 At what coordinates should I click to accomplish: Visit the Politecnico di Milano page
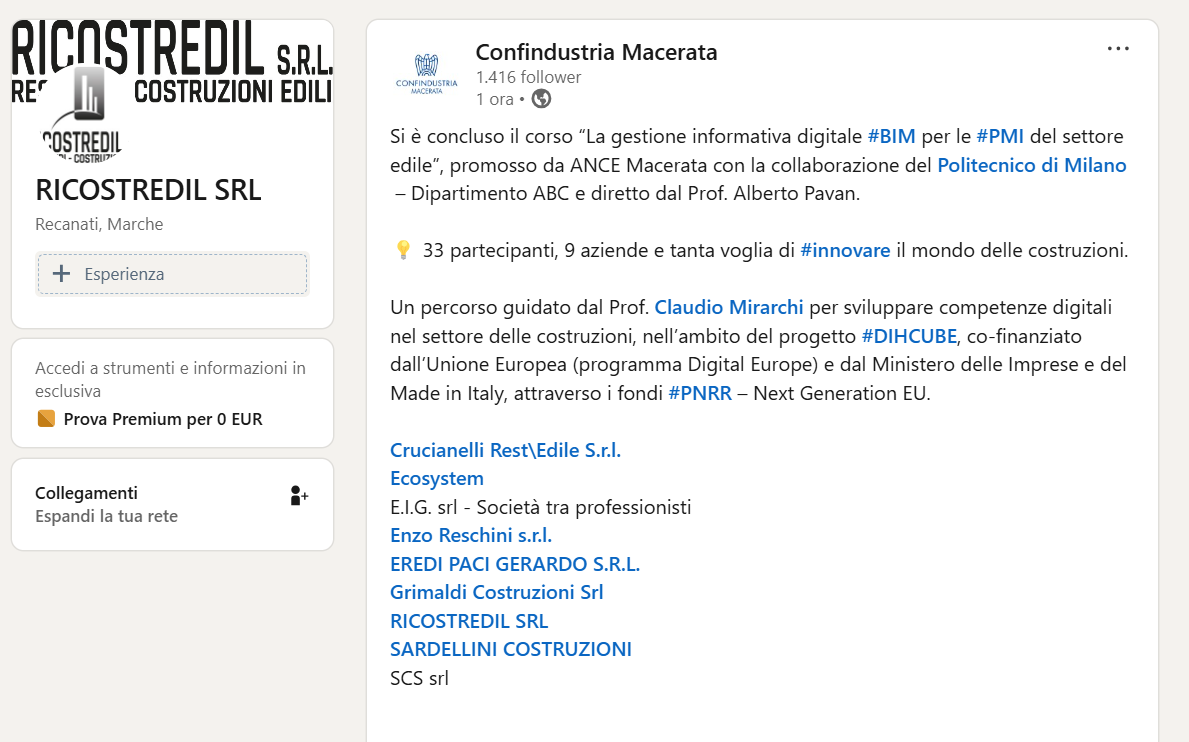click(1031, 165)
